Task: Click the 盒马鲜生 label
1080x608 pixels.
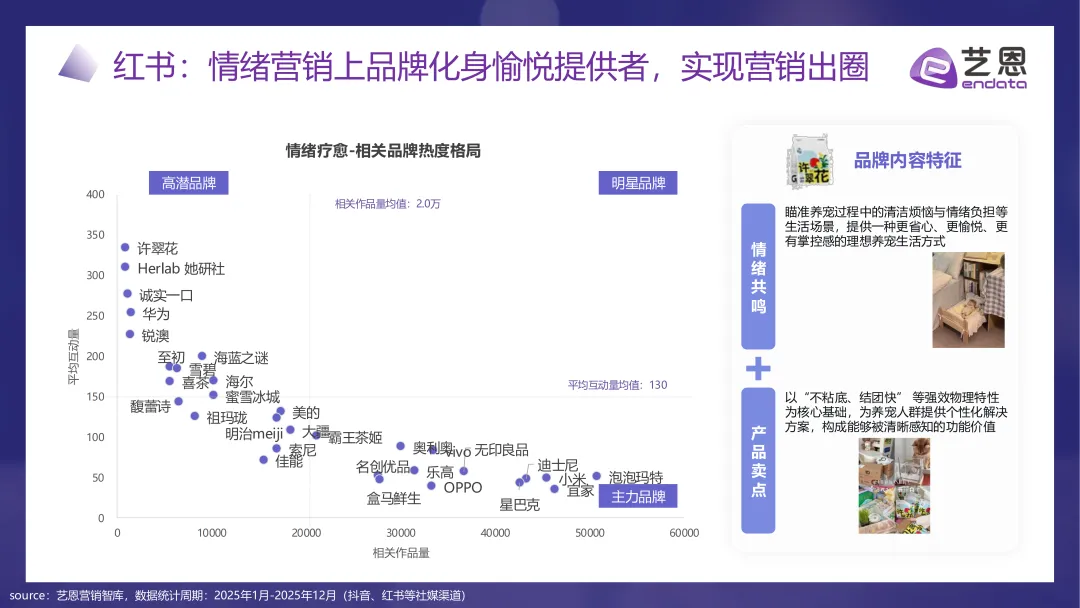Action: 393,499
